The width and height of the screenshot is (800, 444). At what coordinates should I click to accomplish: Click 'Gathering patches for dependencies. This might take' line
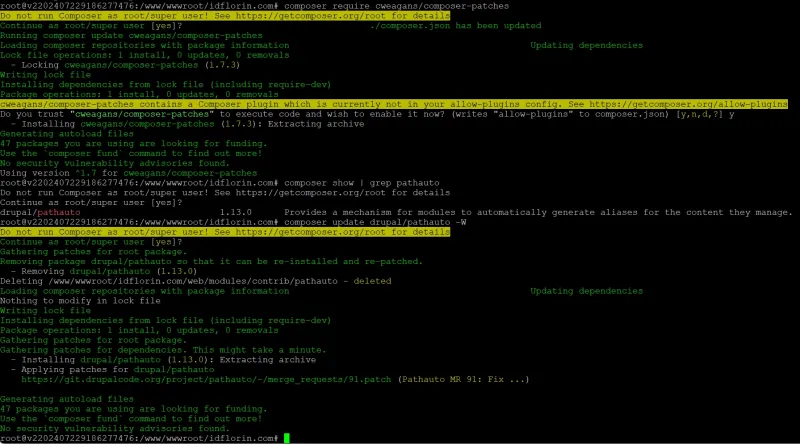pyautogui.click(x=163, y=350)
